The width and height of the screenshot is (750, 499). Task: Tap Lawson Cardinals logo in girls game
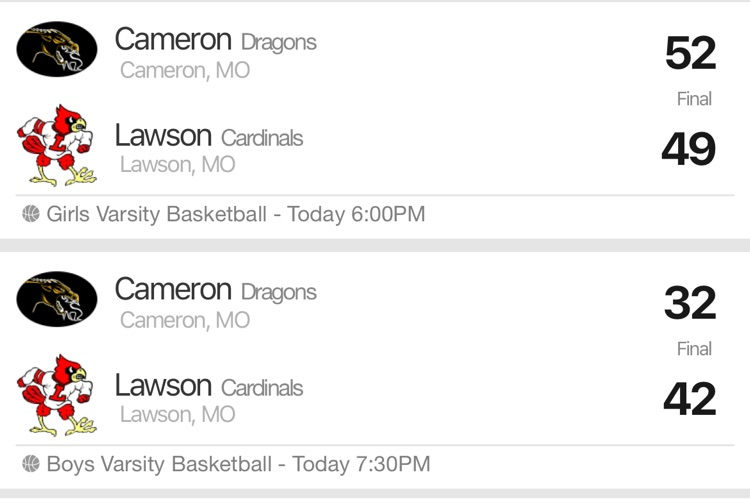coord(57,144)
